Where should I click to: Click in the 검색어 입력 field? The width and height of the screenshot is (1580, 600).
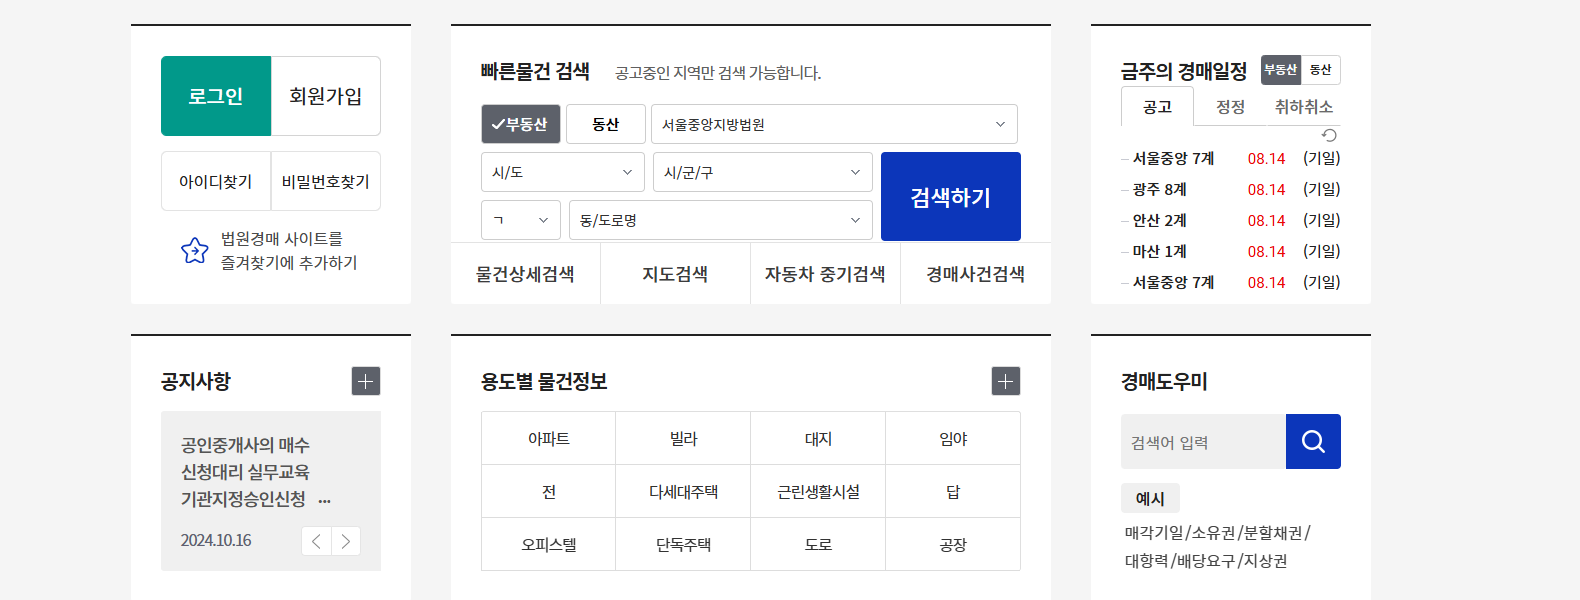1203,442
